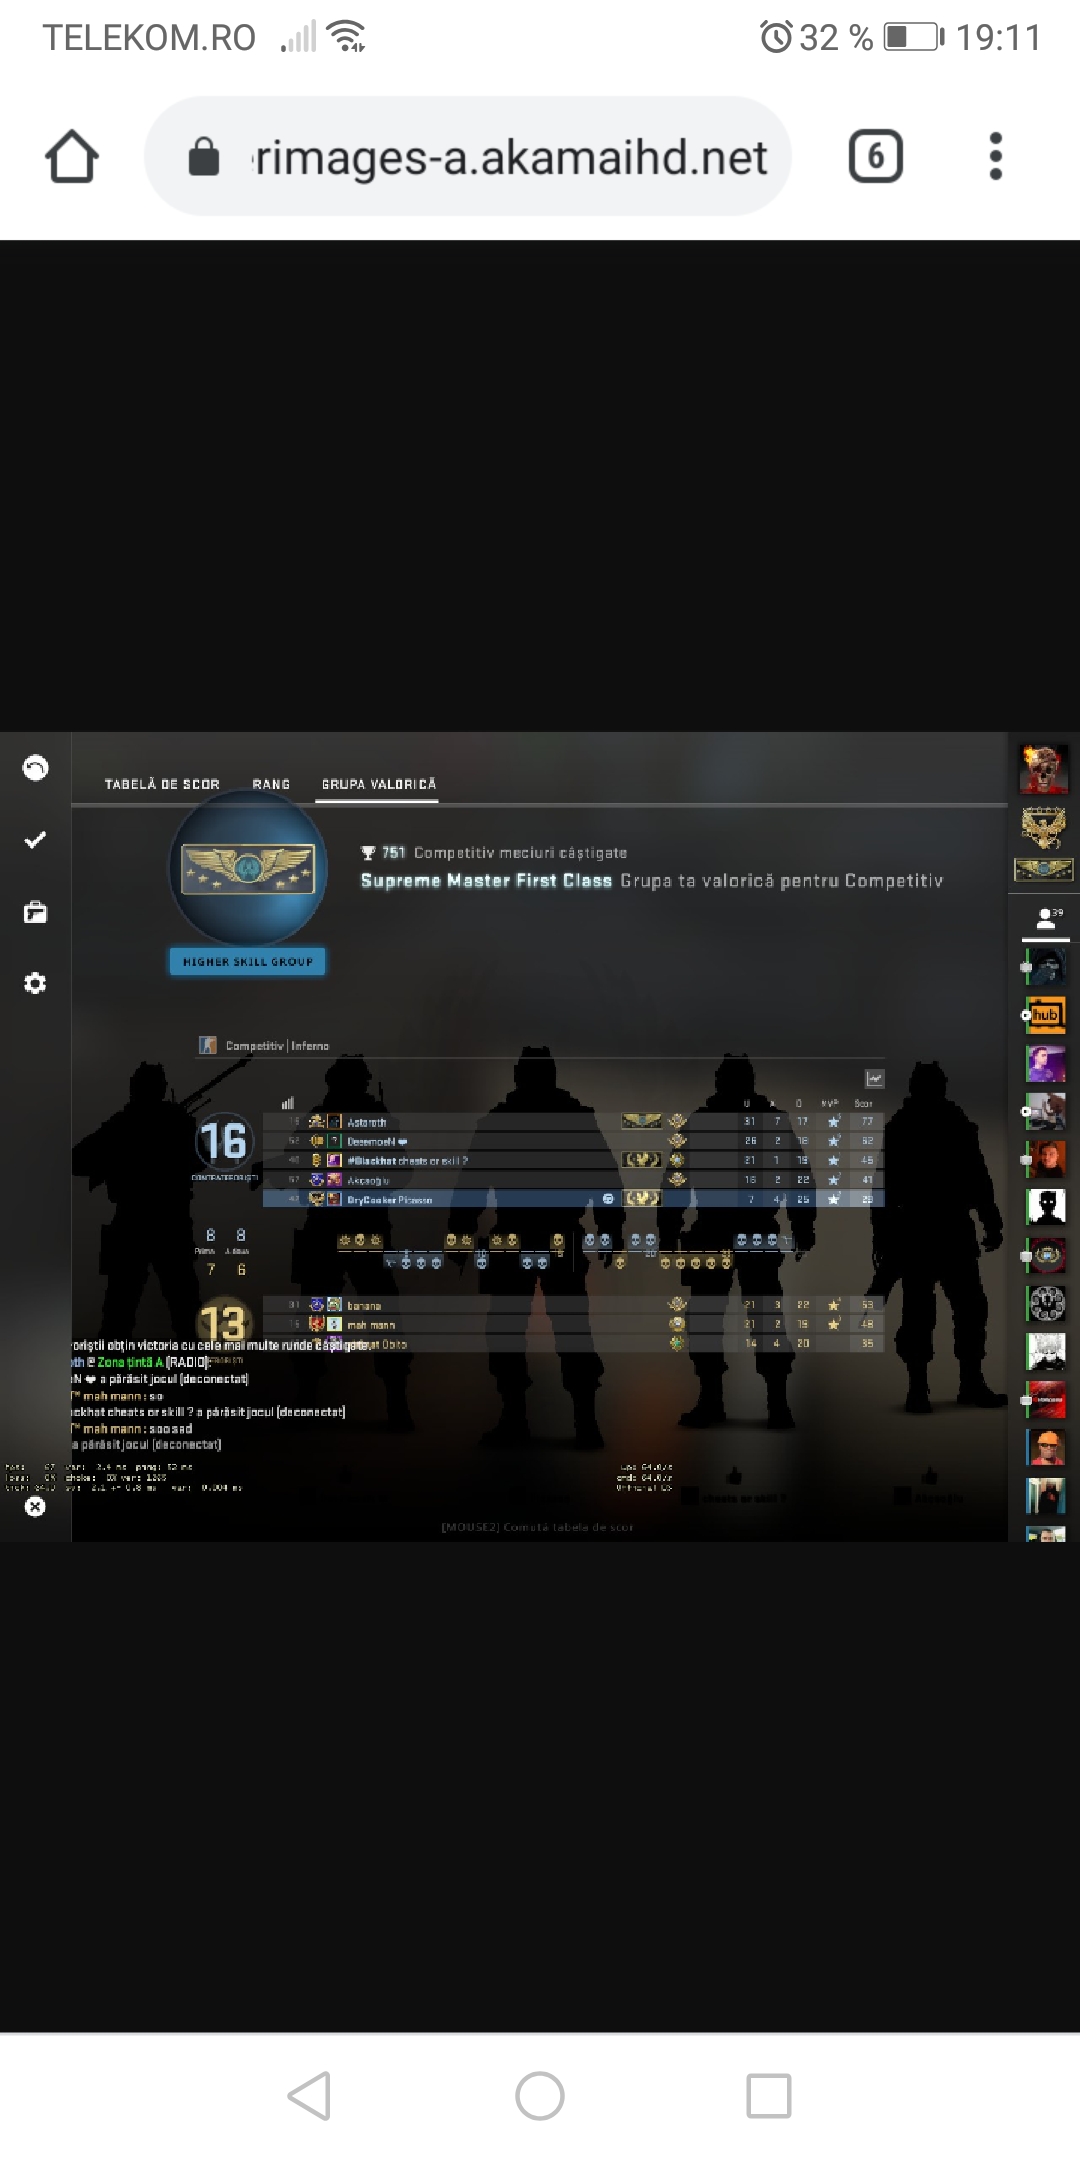Open the tab switcher showing 6
This screenshot has height=2160, width=1080.
point(876,157)
